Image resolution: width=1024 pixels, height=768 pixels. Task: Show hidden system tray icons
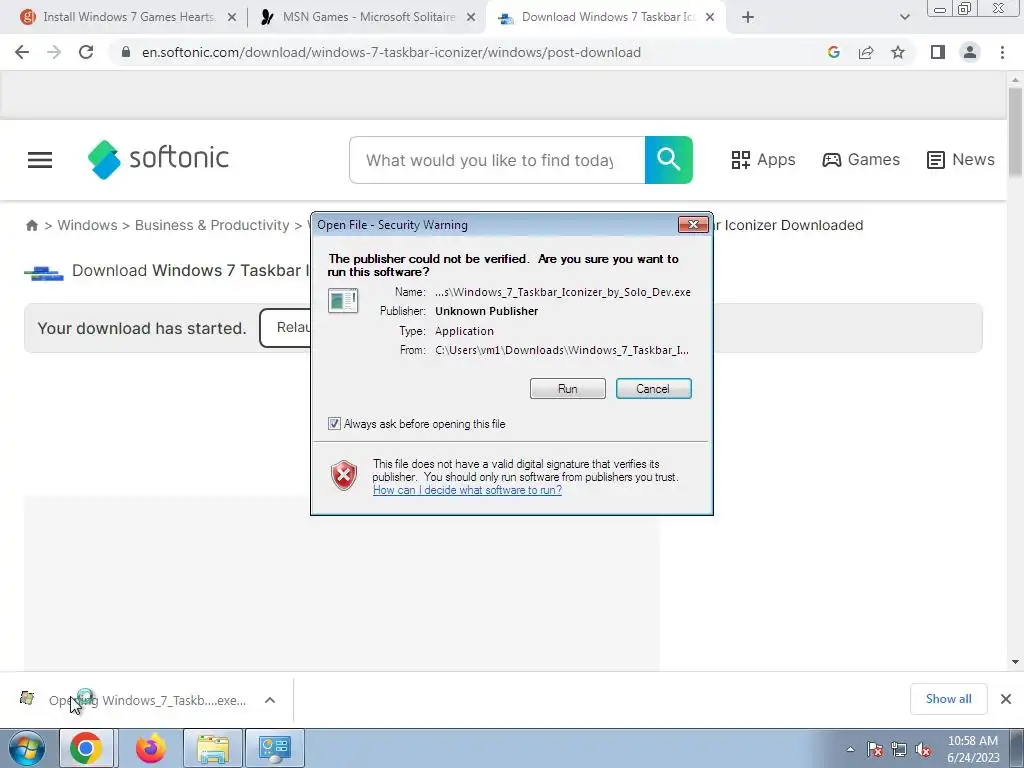[x=850, y=750]
